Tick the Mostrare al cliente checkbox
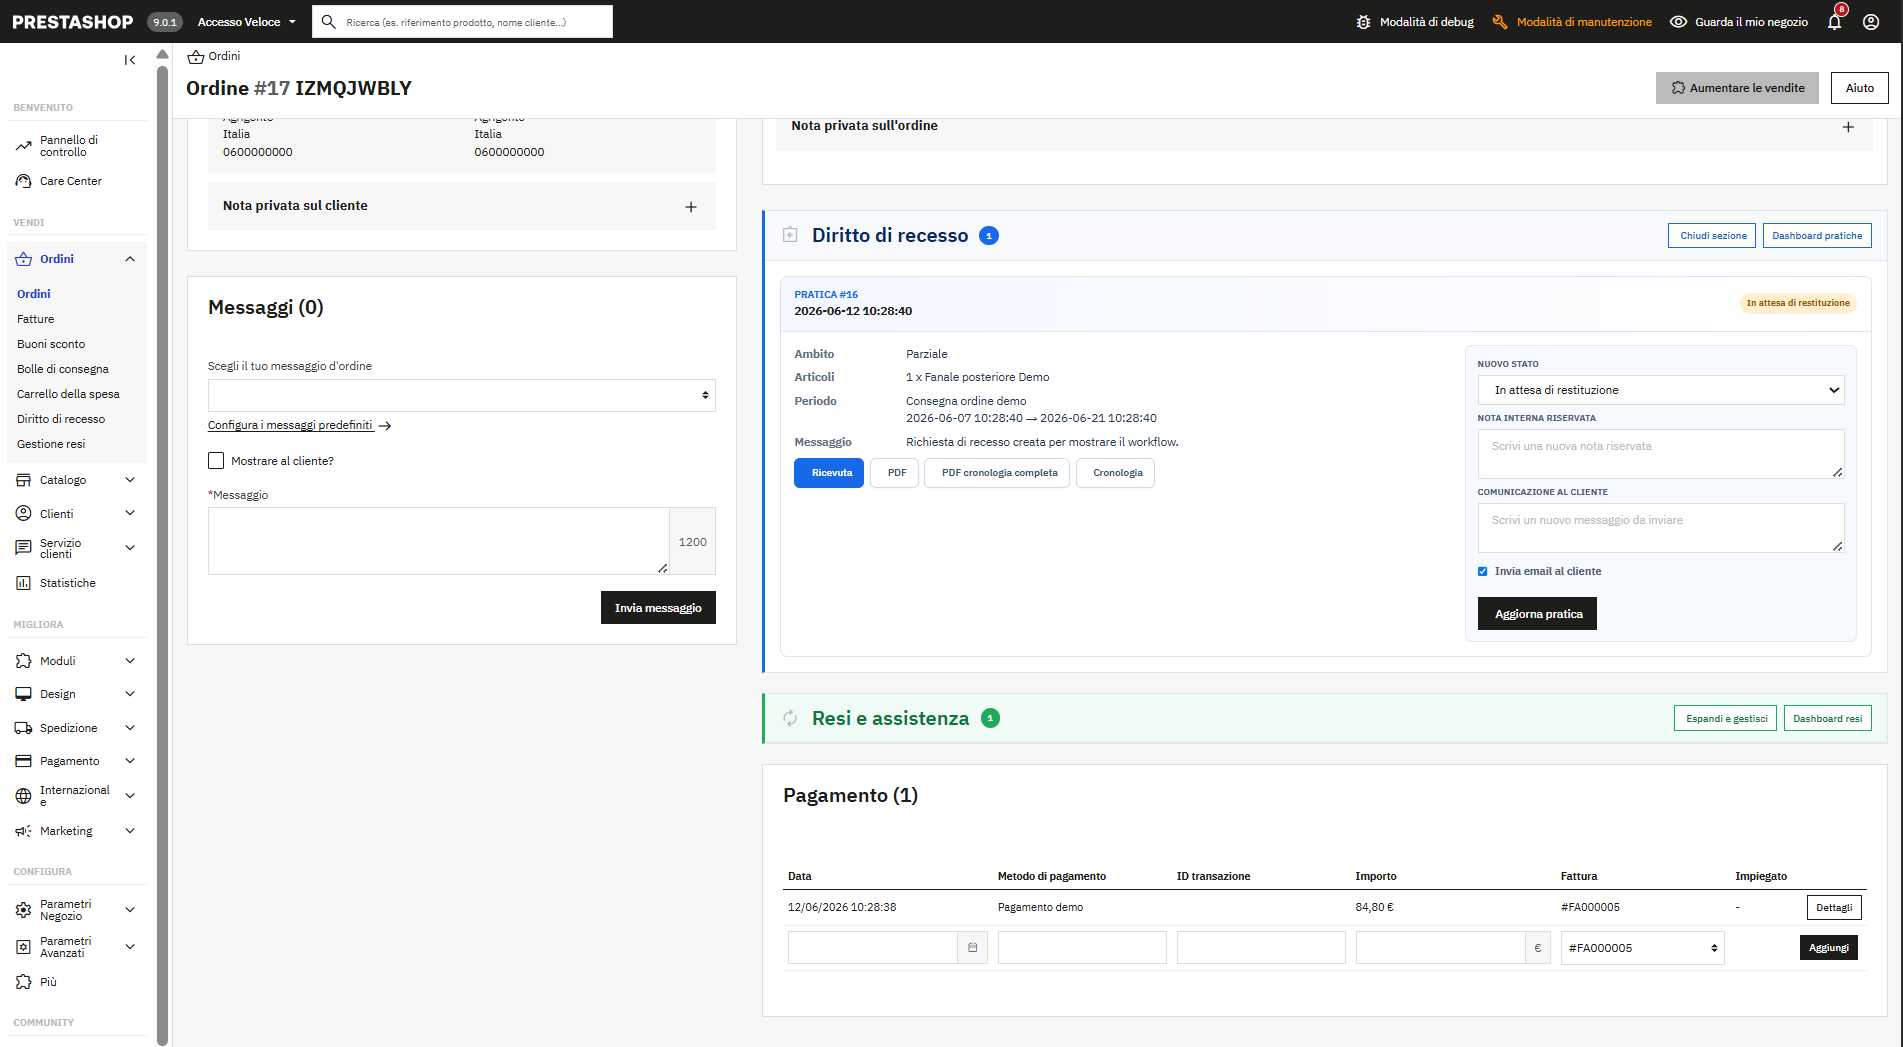The image size is (1903, 1047). [216, 461]
